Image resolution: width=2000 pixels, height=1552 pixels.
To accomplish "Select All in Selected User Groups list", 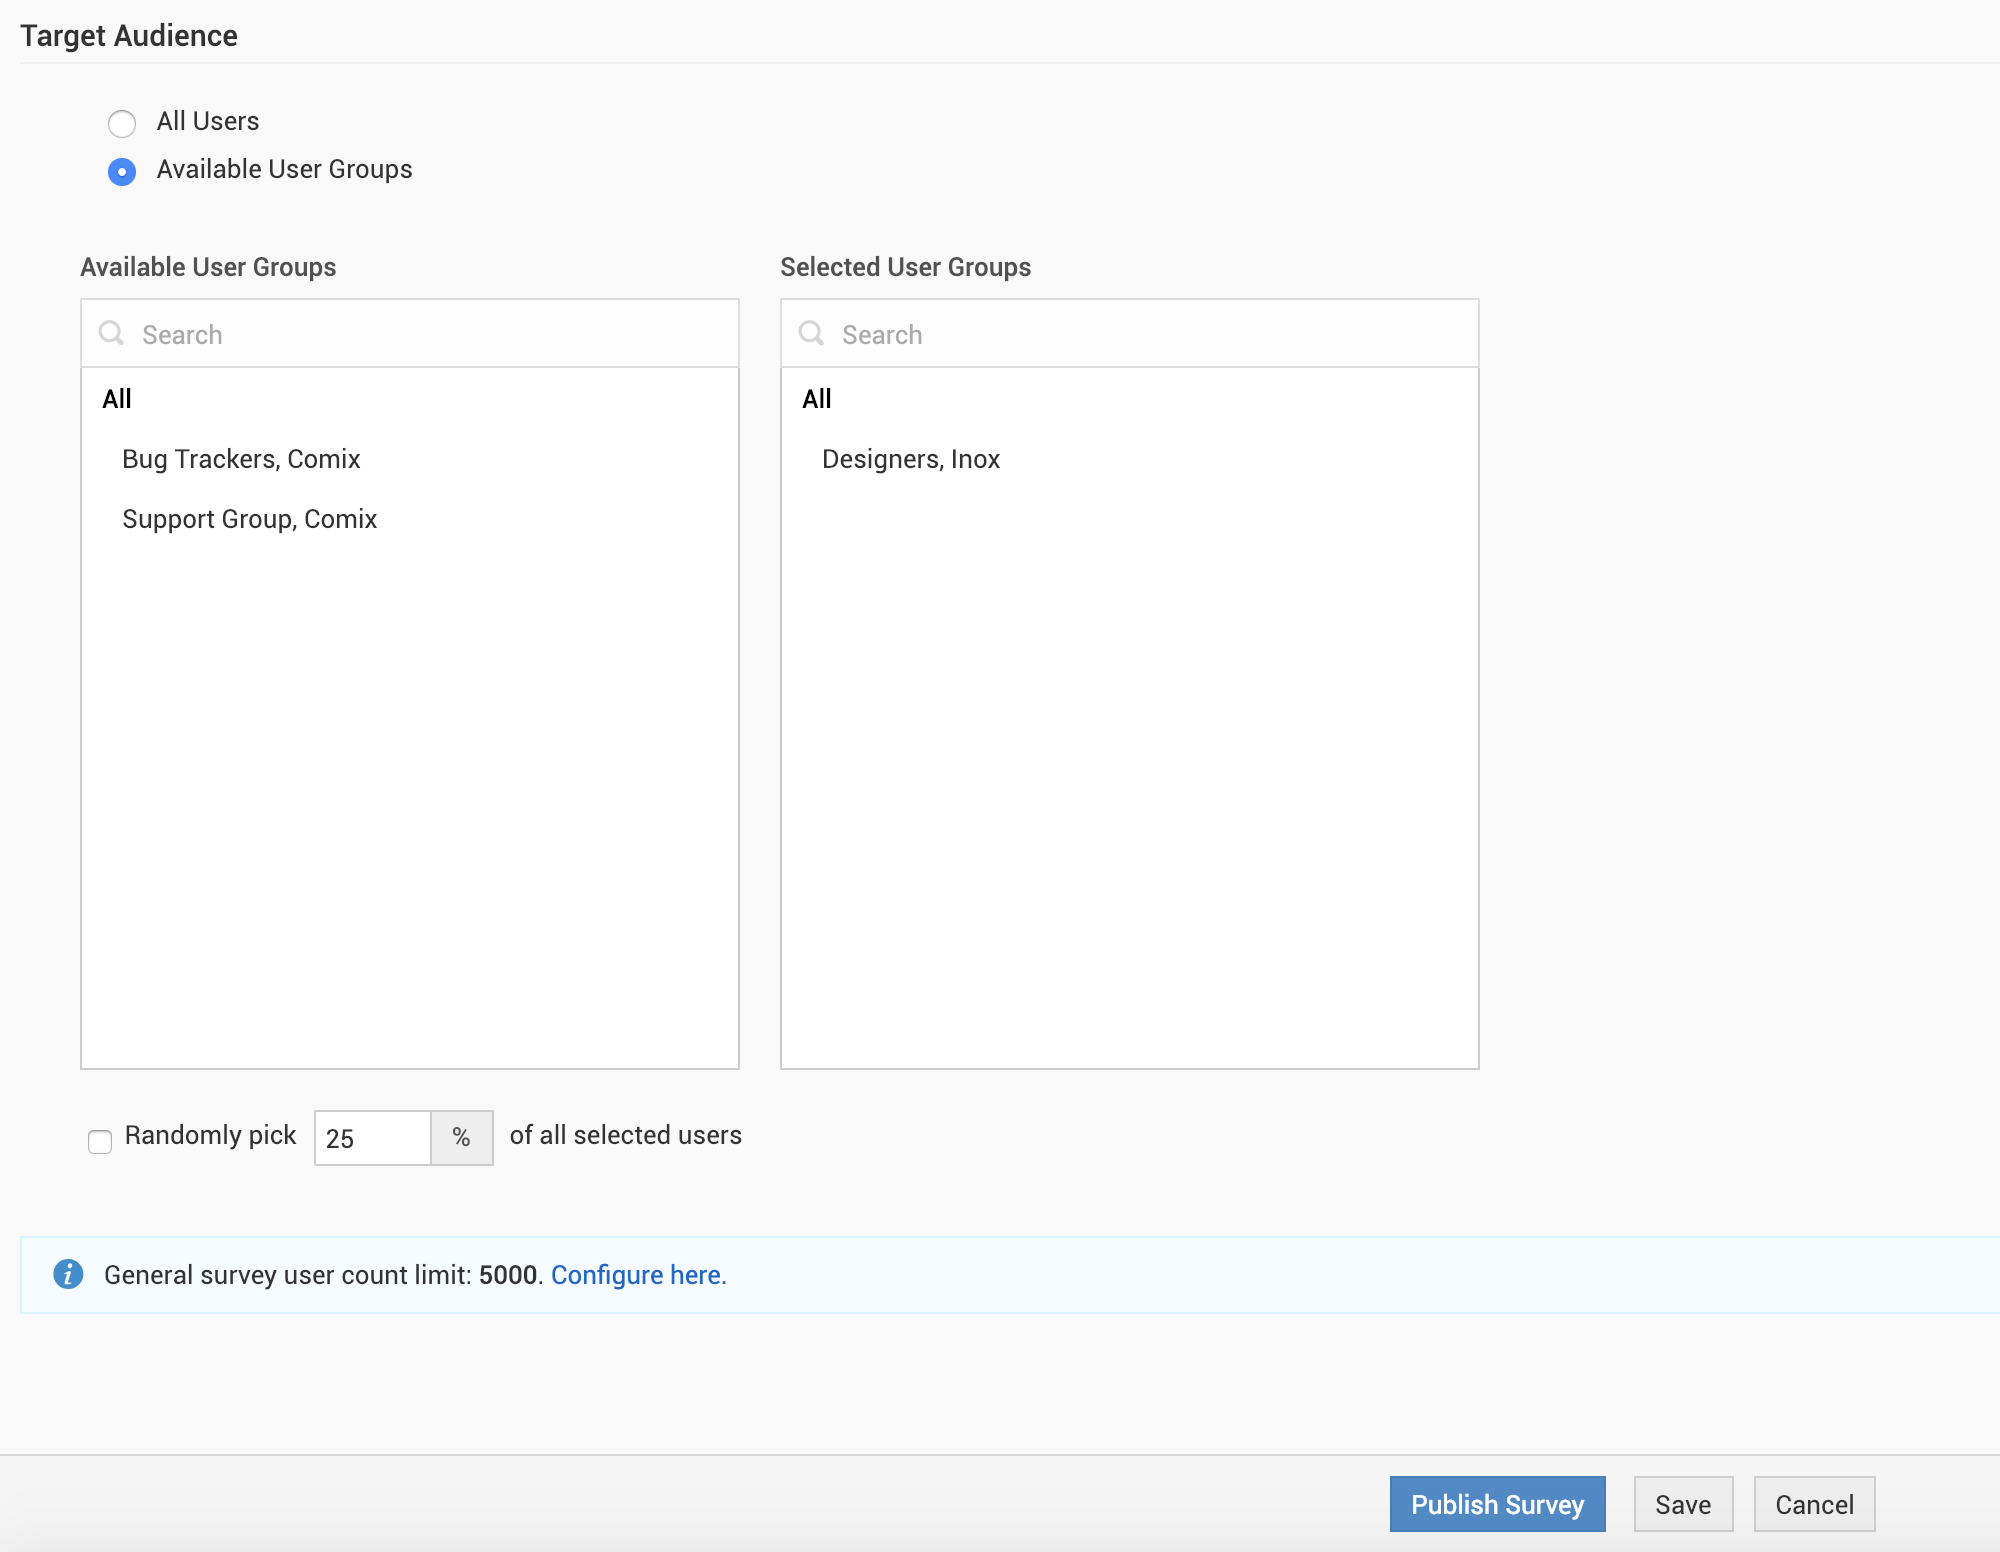I will tap(817, 399).
